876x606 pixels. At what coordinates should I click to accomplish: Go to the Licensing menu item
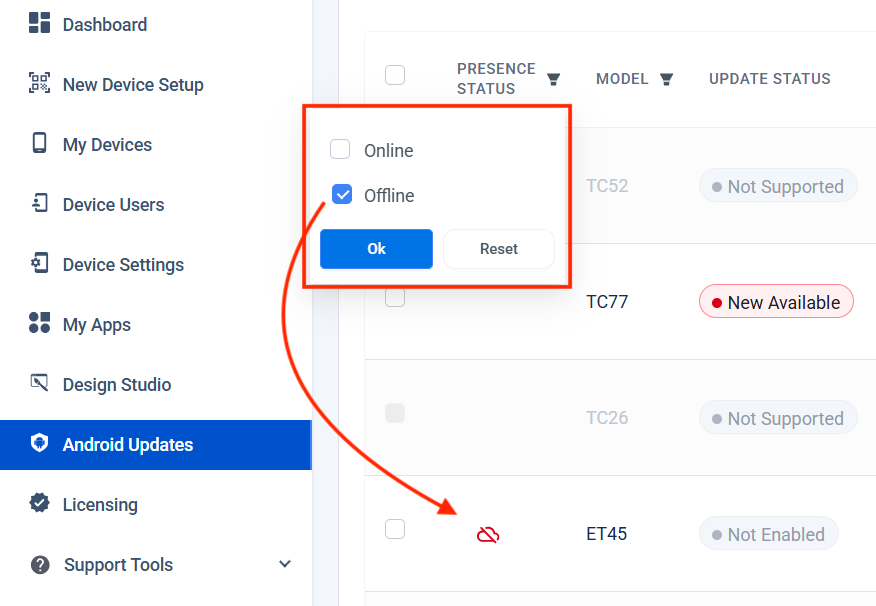coord(100,505)
